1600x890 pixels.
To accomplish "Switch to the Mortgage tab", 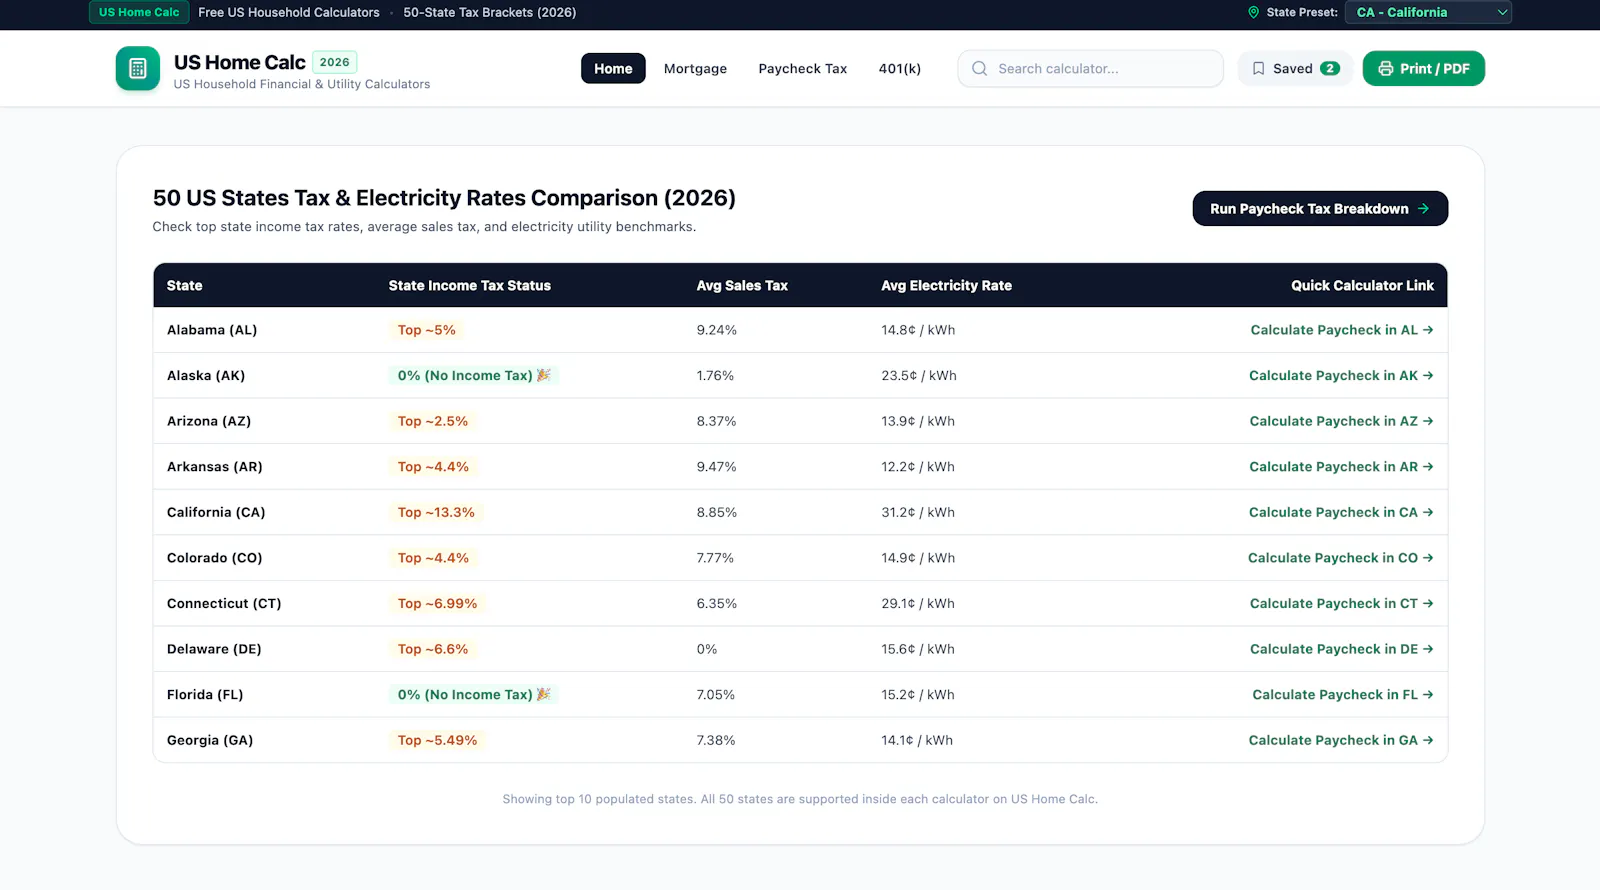I will tap(695, 69).
